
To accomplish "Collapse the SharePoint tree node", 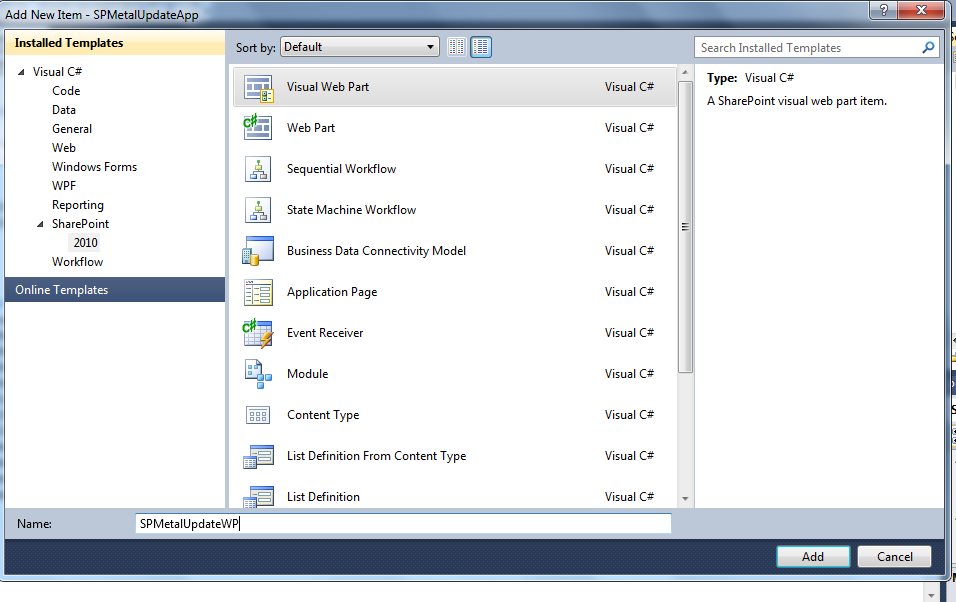I will 40,224.
